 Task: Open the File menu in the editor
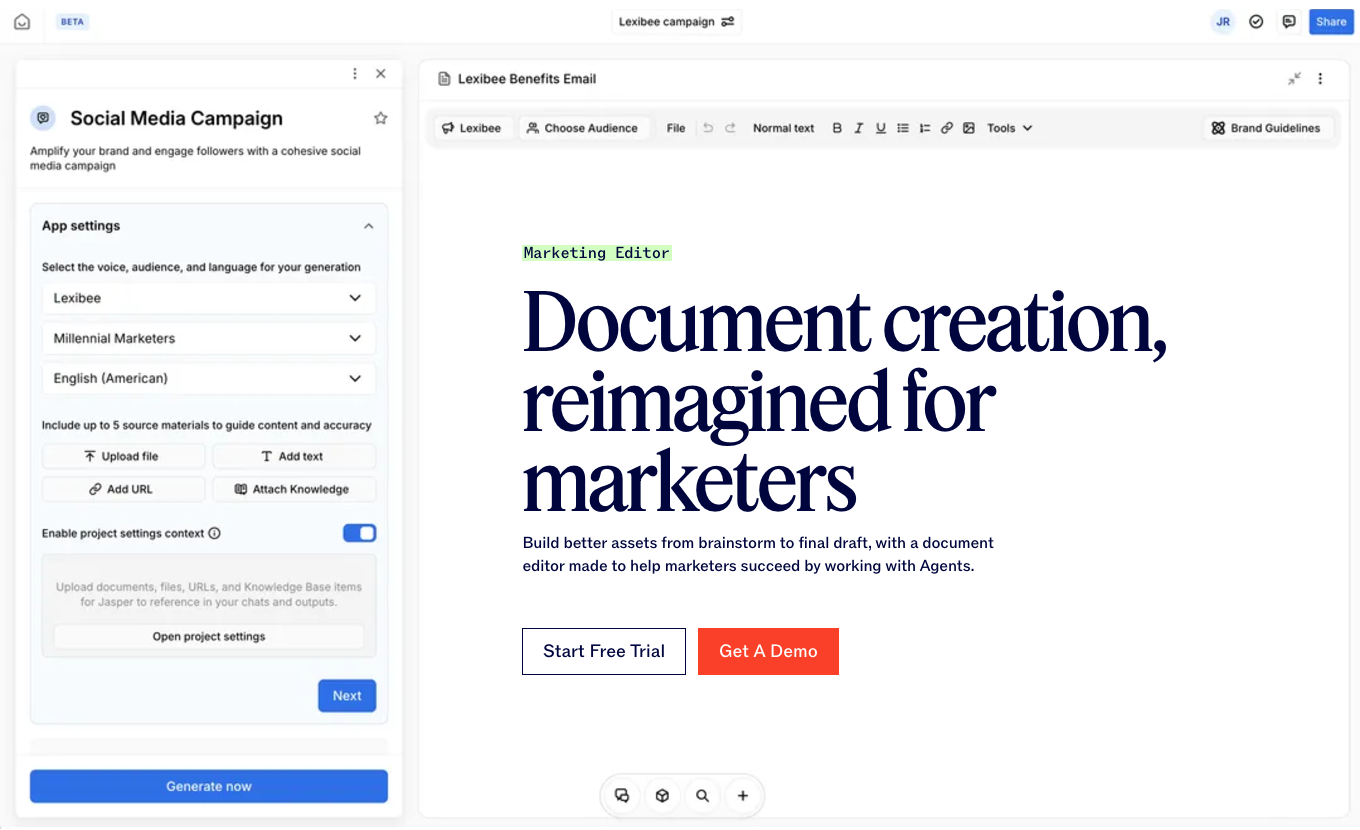click(x=675, y=128)
